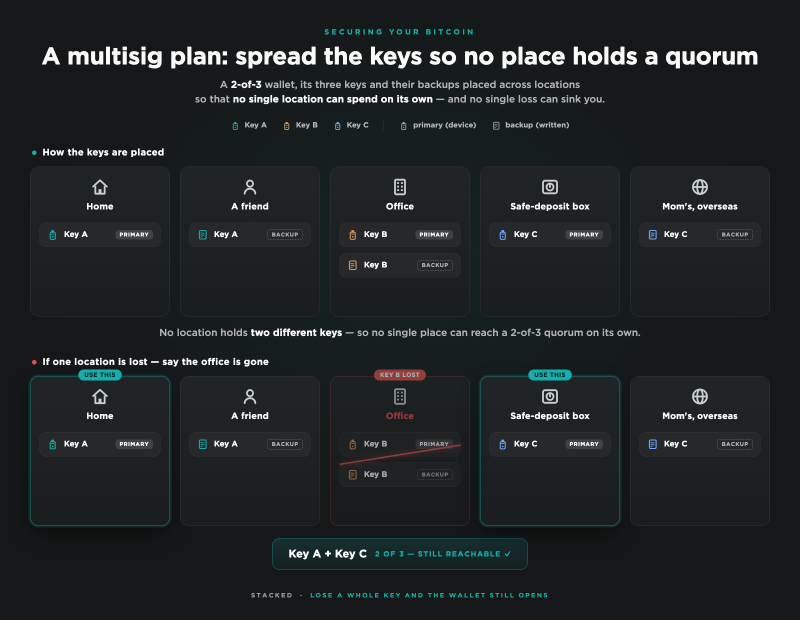Click the Office building icon in top row
The height and width of the screenshot is (620, 800).
coord(399,187)
